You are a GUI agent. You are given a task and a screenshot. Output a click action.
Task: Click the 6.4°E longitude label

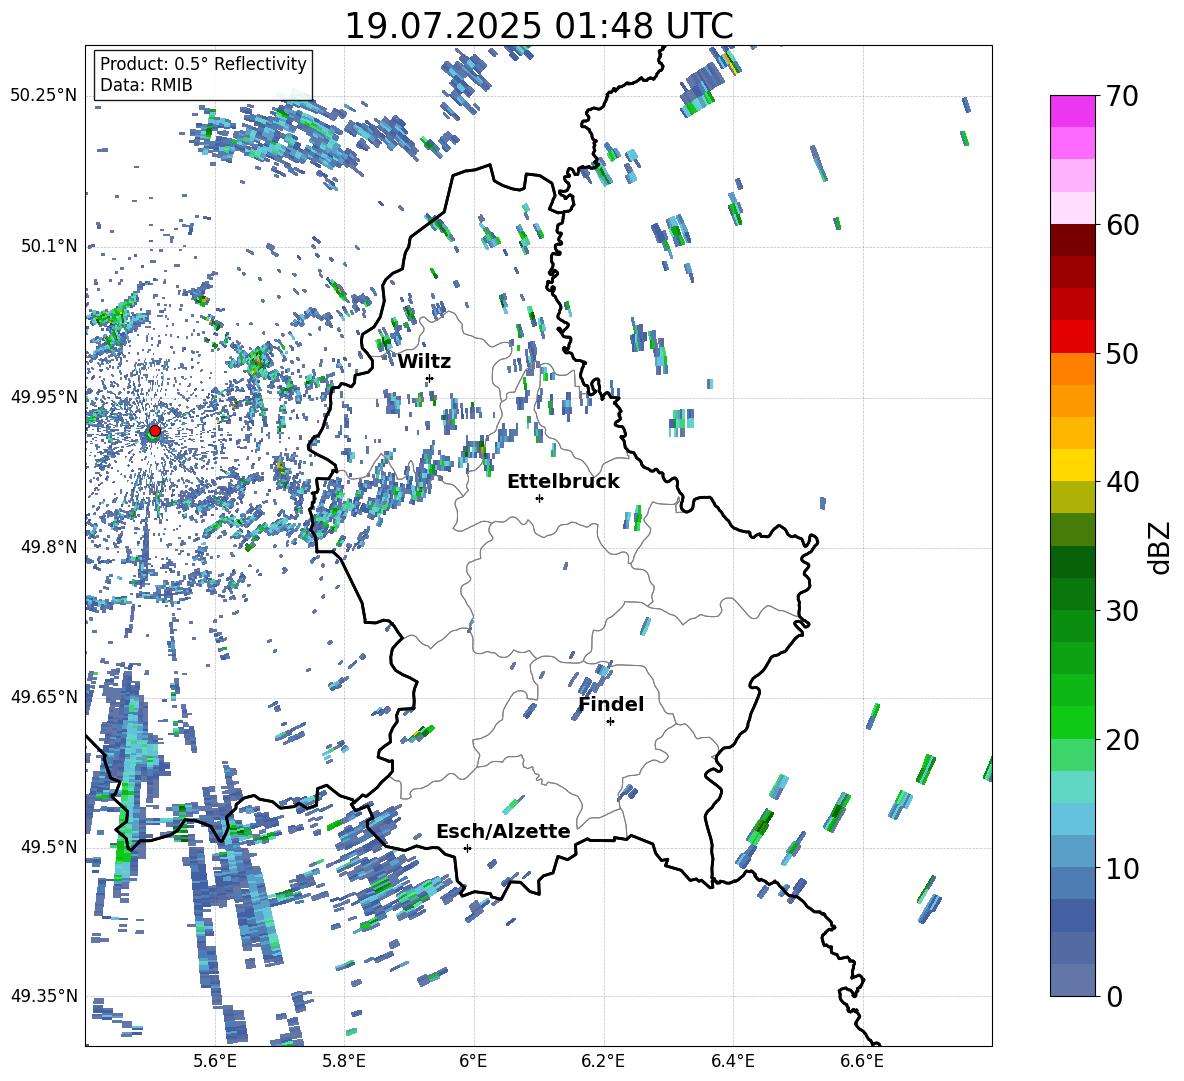point(732,1061)
